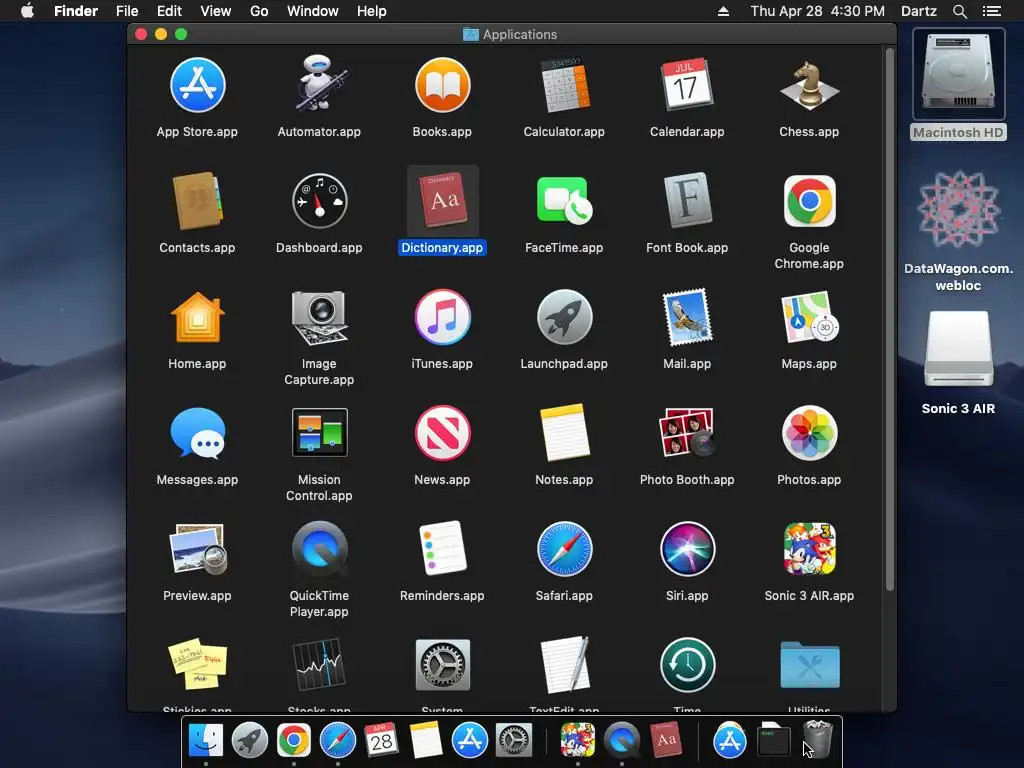Select the Stickies sticky notes icon
The image size is (1024, 768).
[x=197, y=665]
